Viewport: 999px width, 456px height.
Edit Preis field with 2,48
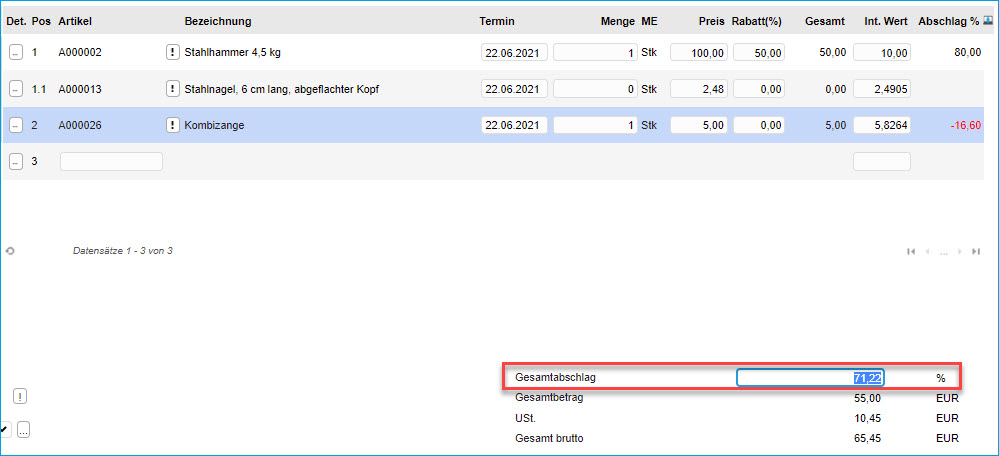[x=699, y=90]
